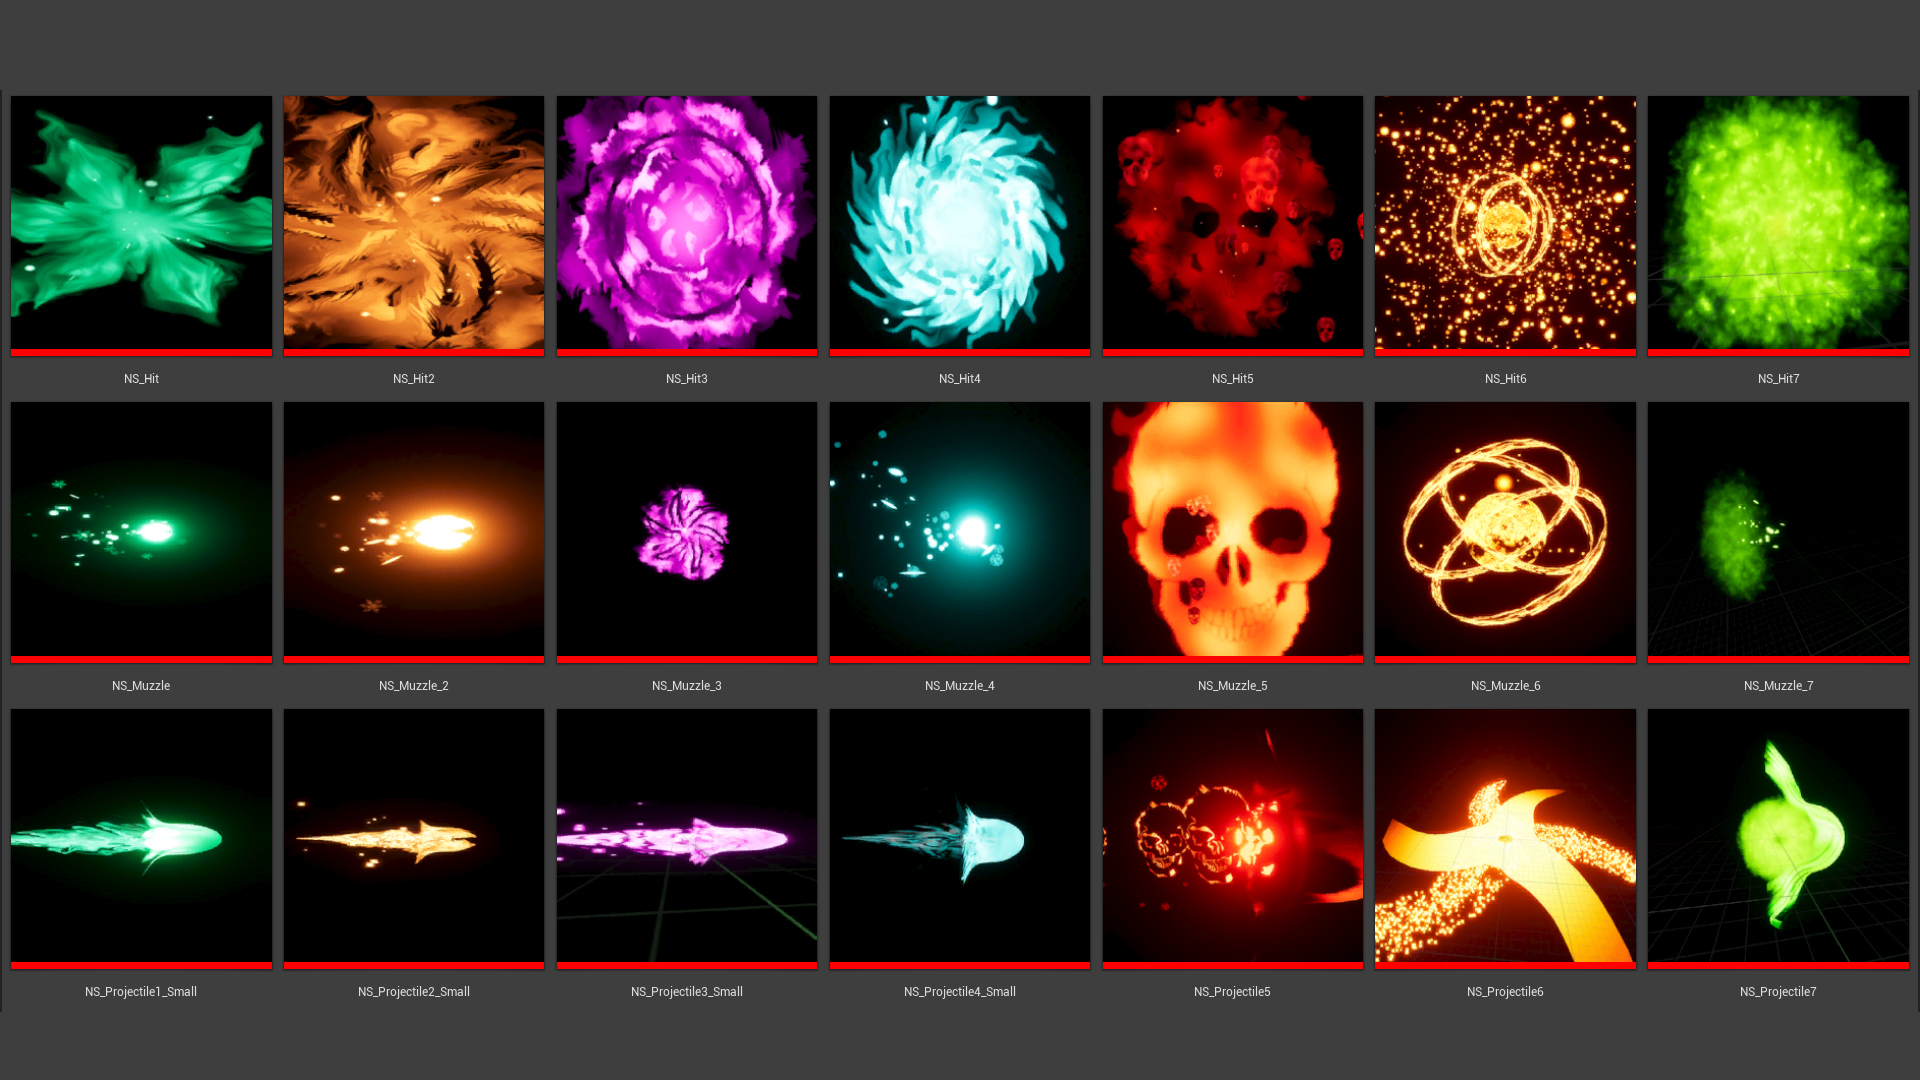Screen dimensions: 1920x1080
Task: Click the NS_Projectile4_Small name label
Action: click(x=960, y=992)
